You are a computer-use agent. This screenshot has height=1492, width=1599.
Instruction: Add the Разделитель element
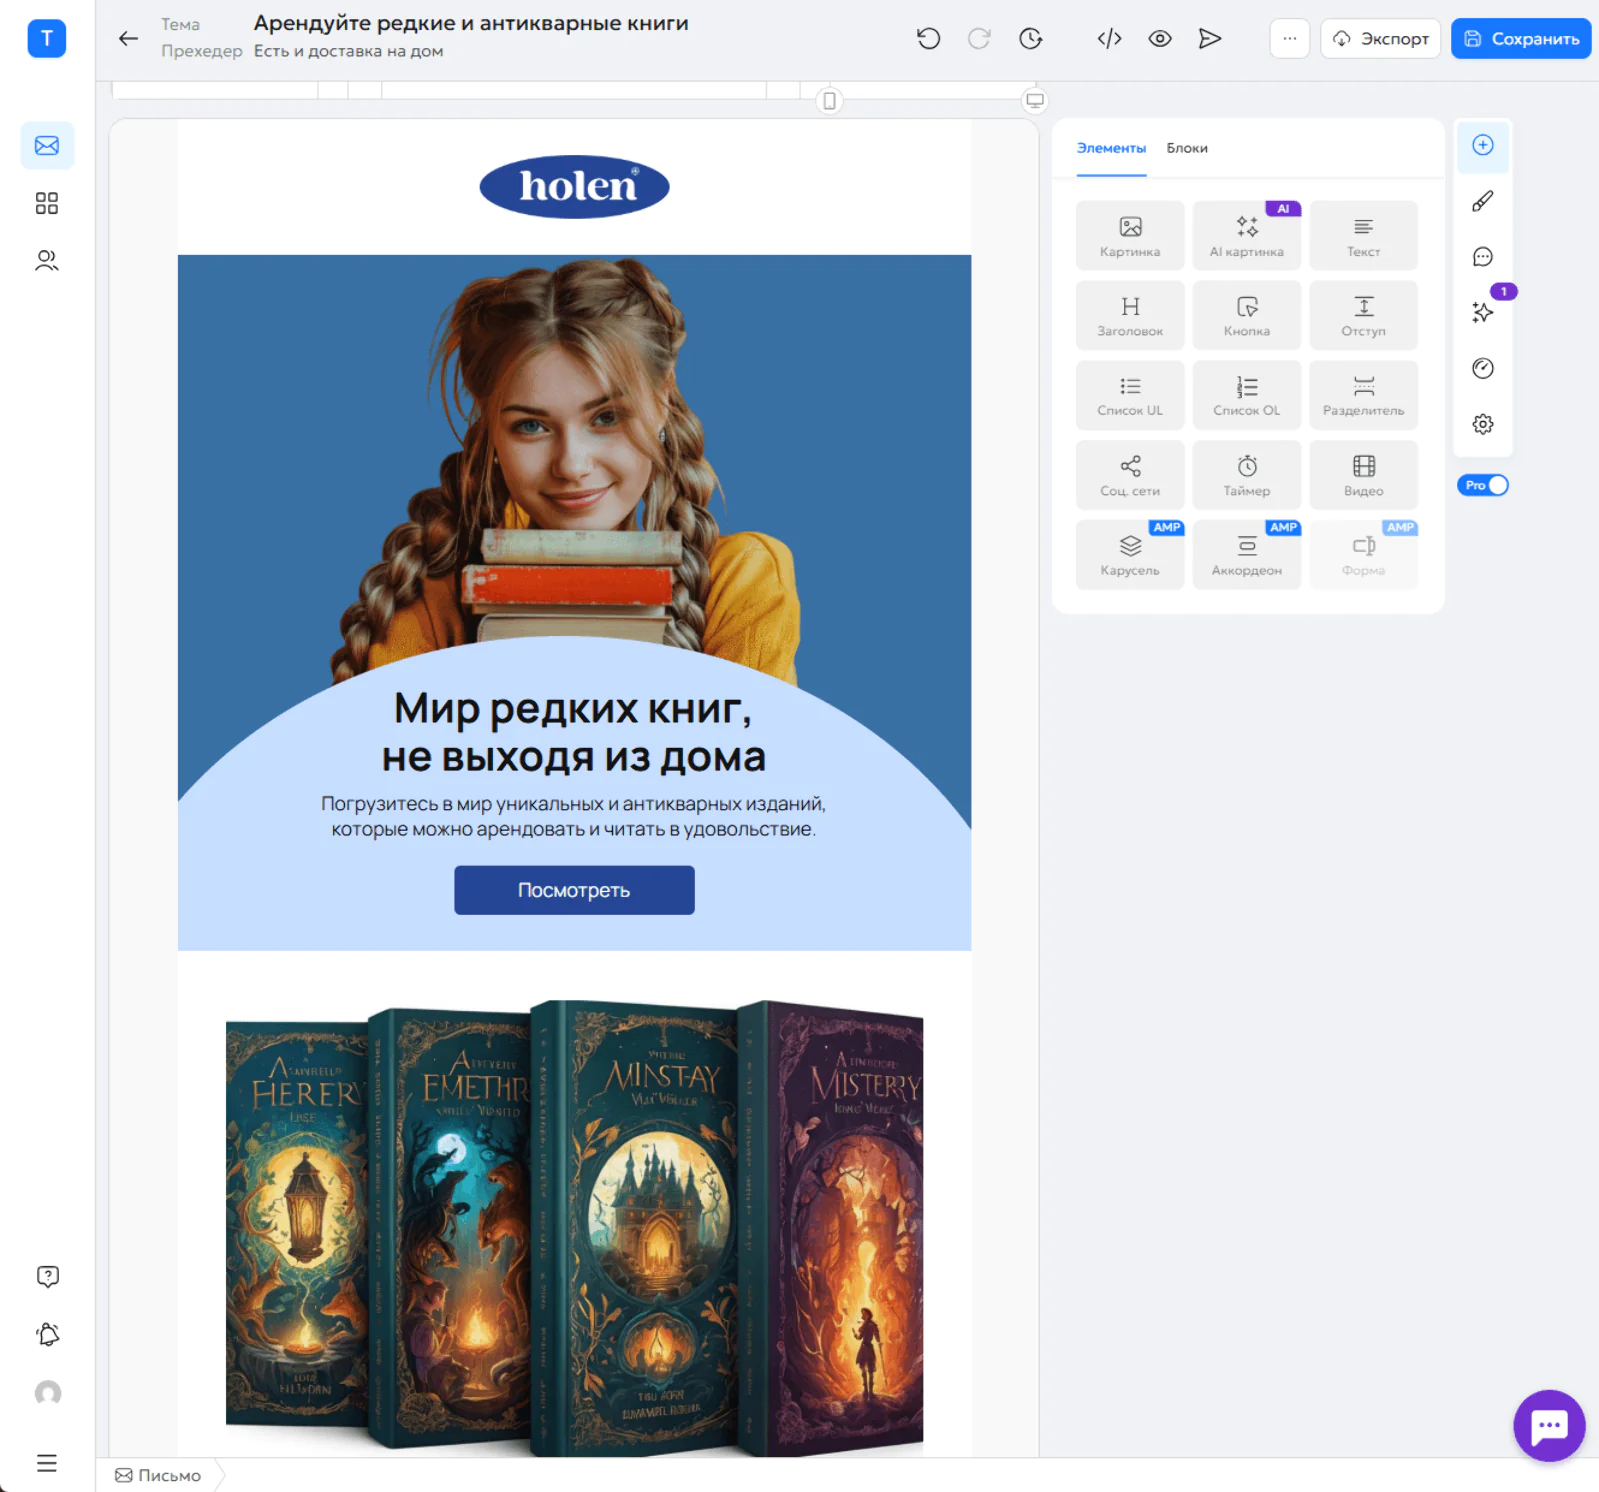[x=1363, y=396]
